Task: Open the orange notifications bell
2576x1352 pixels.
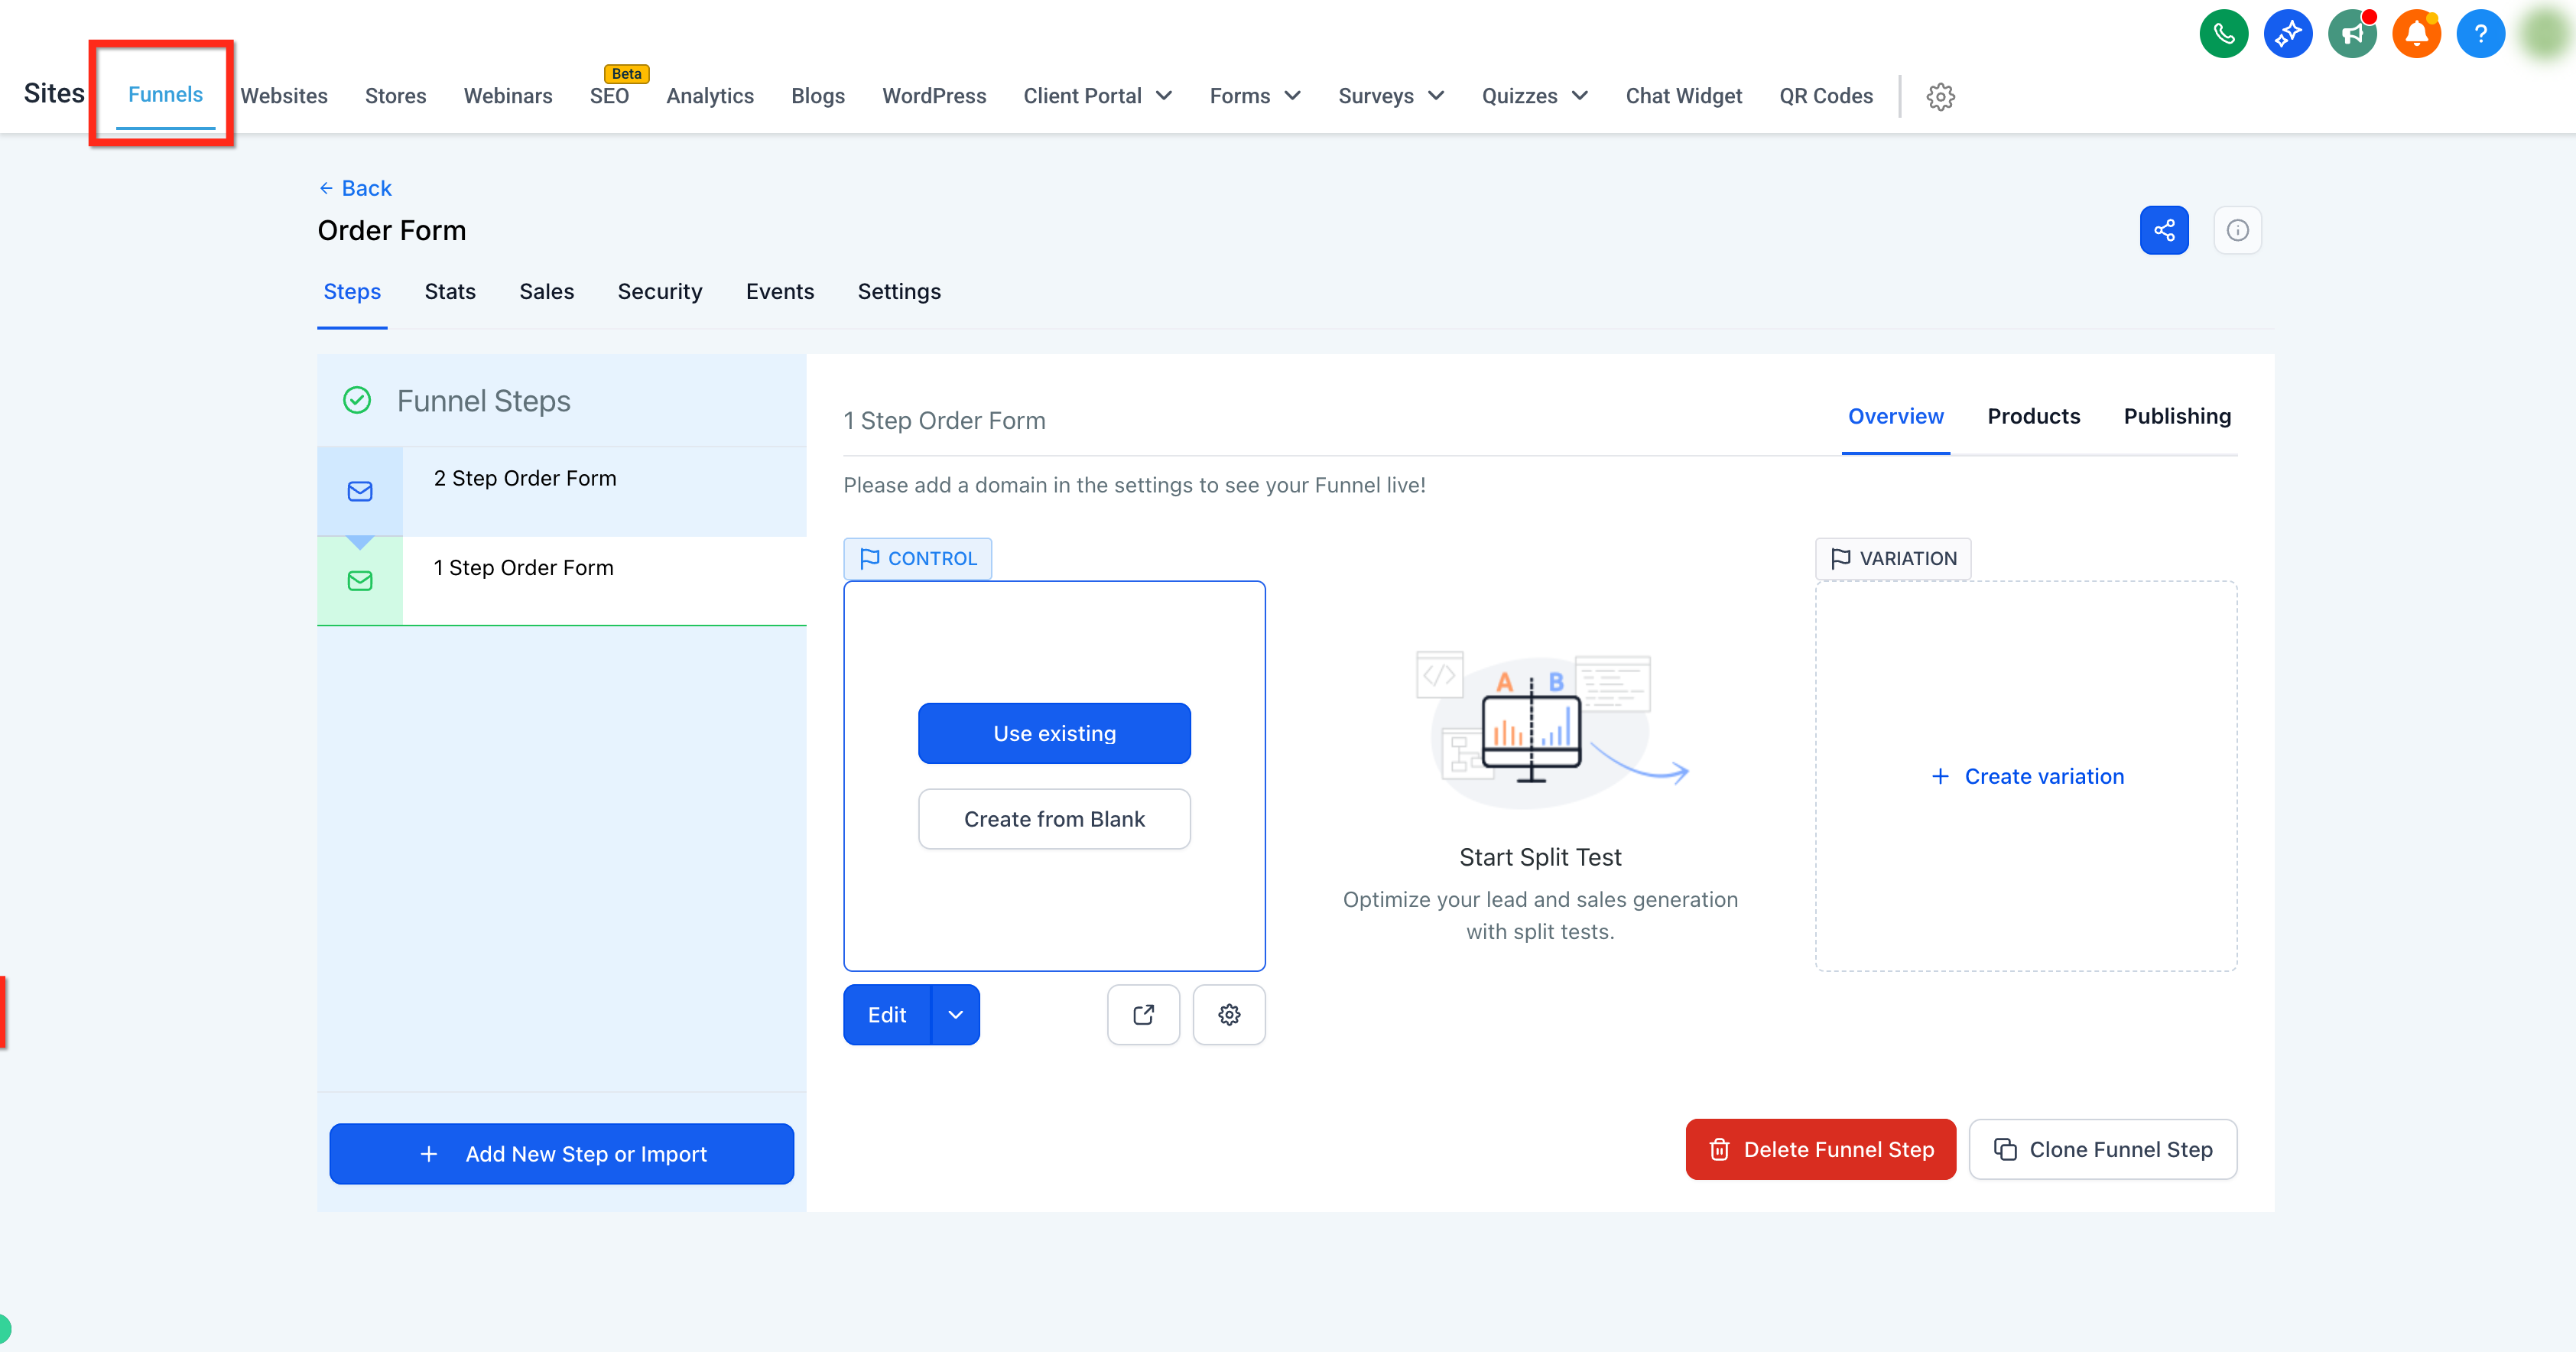Action: (x=2416, y=34)
